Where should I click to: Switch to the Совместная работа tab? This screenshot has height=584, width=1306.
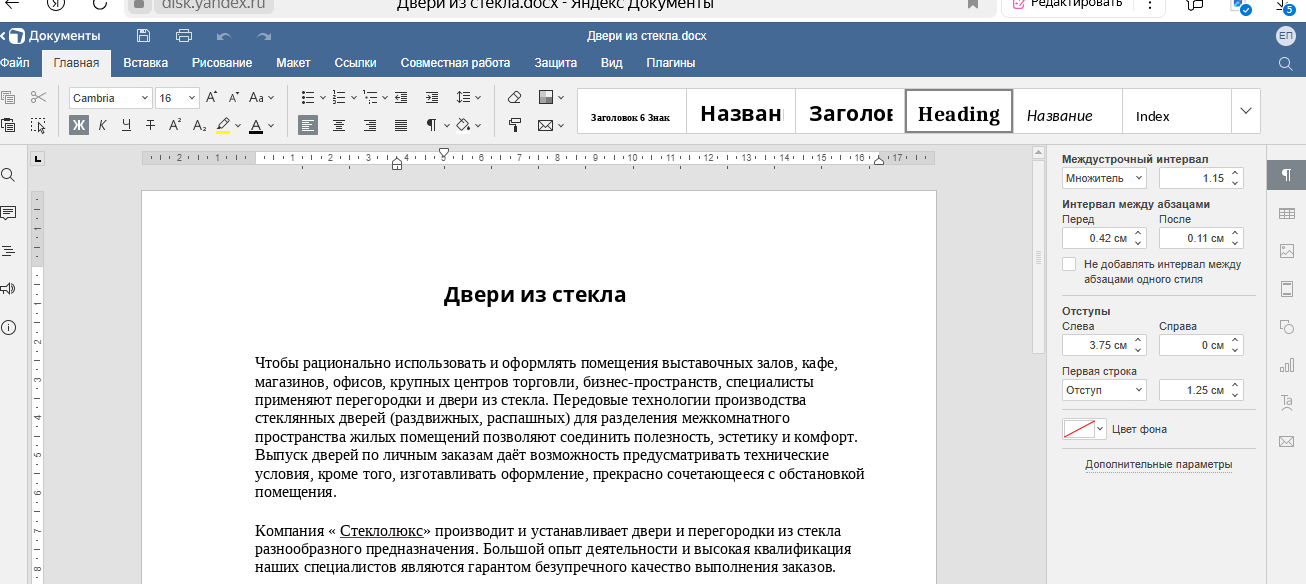(455, 63)
